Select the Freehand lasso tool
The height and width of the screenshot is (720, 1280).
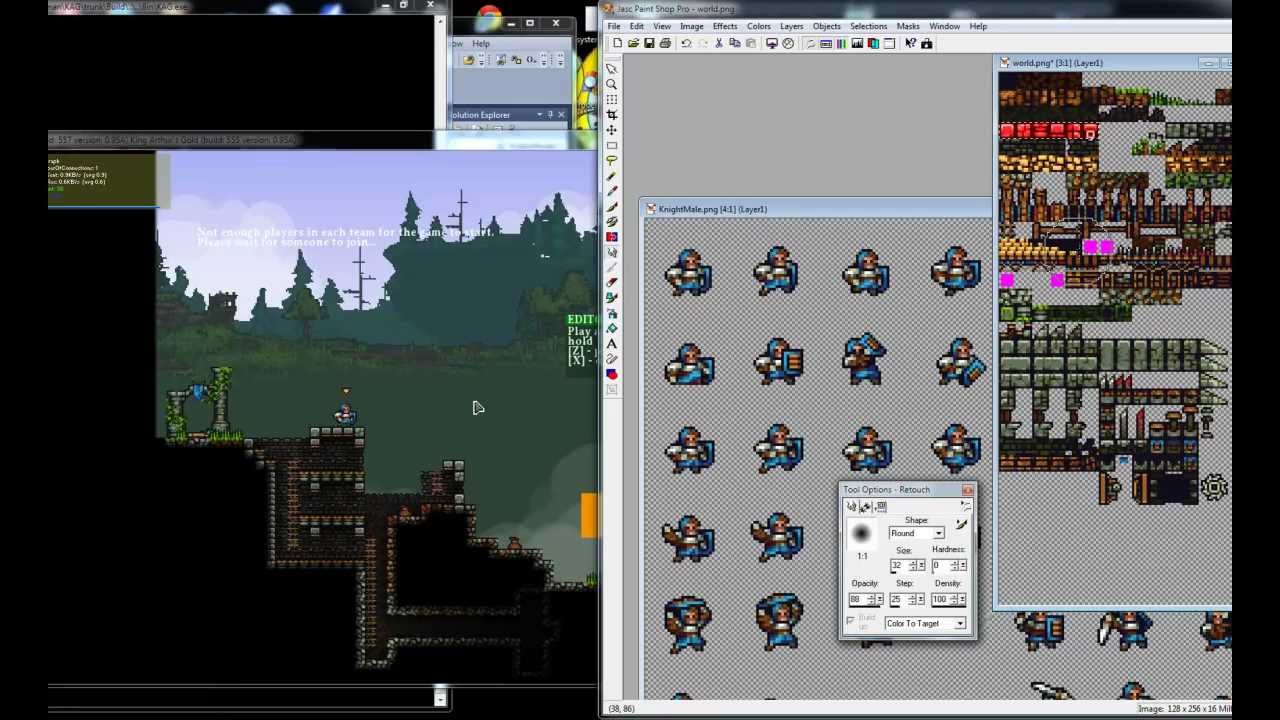pyautogui.click(x=612, y=160)
